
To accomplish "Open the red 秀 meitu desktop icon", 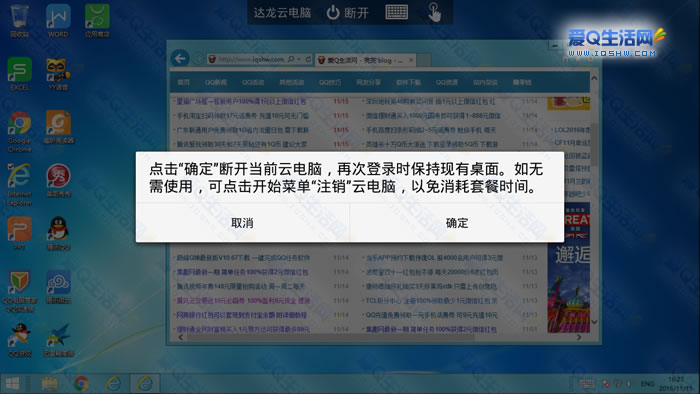I will pyautogui.click(x=58, y=180).
